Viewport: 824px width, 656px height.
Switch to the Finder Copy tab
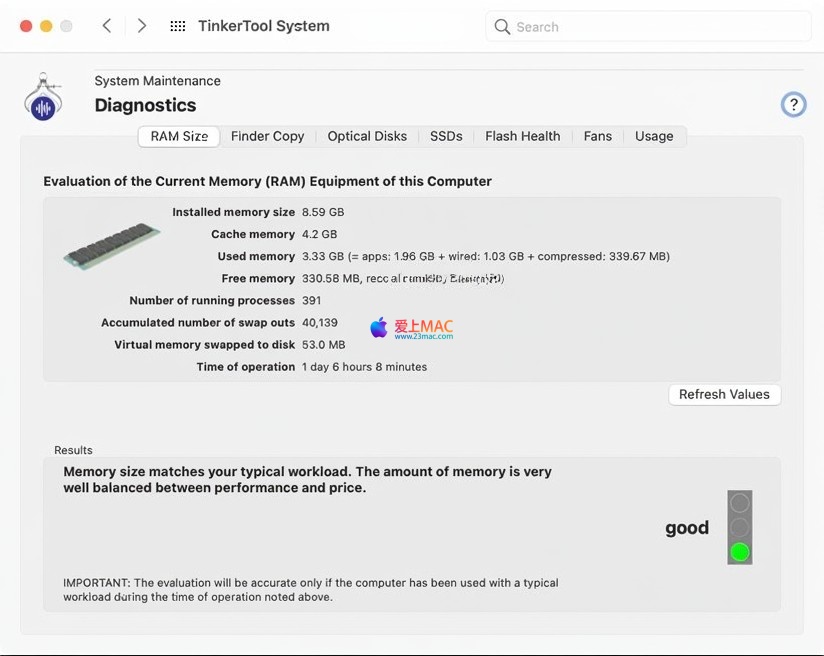click(267, 136)
